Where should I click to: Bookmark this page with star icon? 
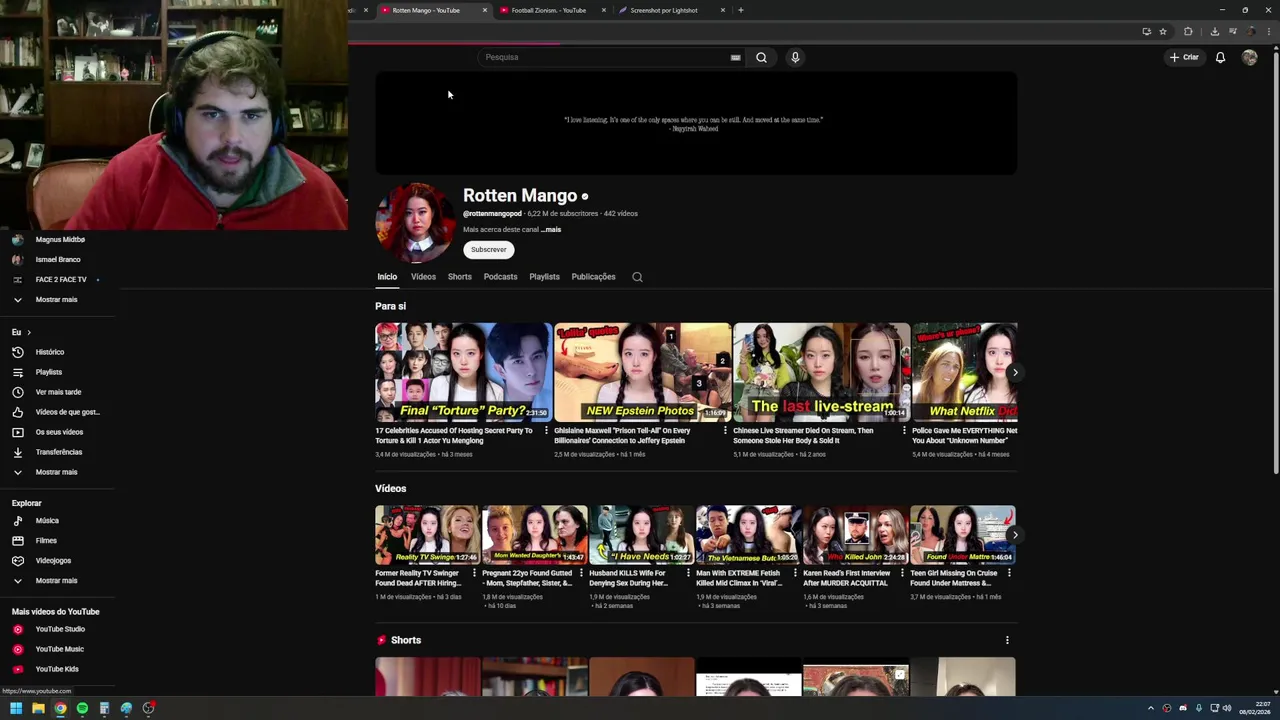tap(1163, 31)
